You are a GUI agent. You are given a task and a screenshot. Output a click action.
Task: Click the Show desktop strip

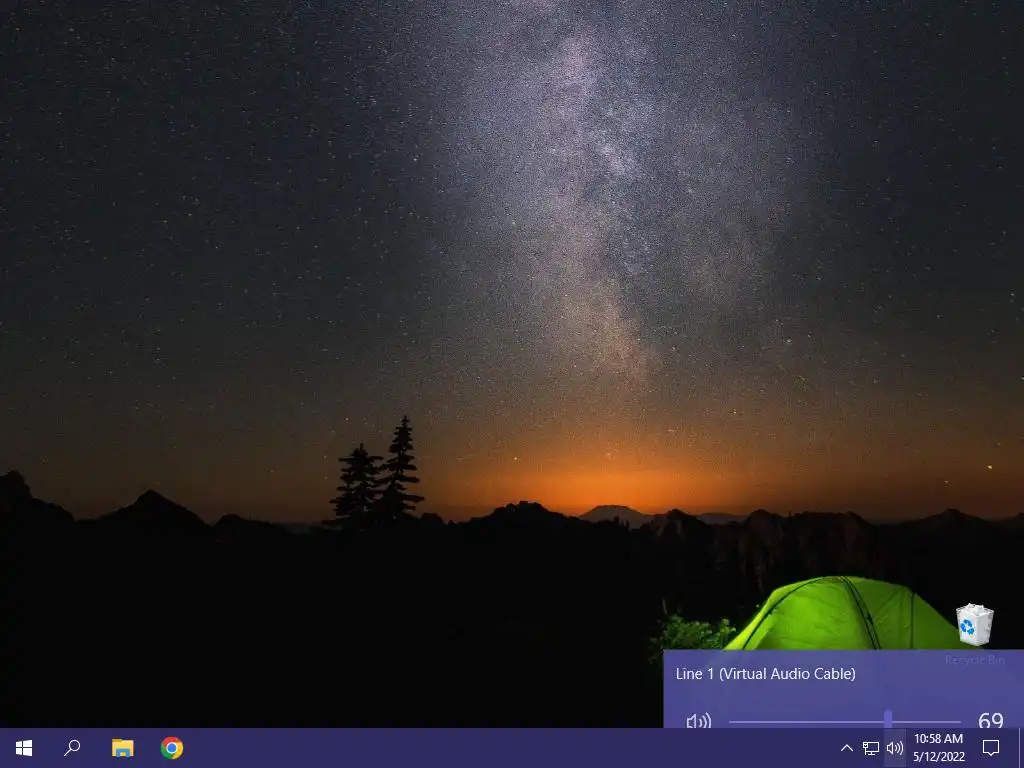coord(1021,748)
